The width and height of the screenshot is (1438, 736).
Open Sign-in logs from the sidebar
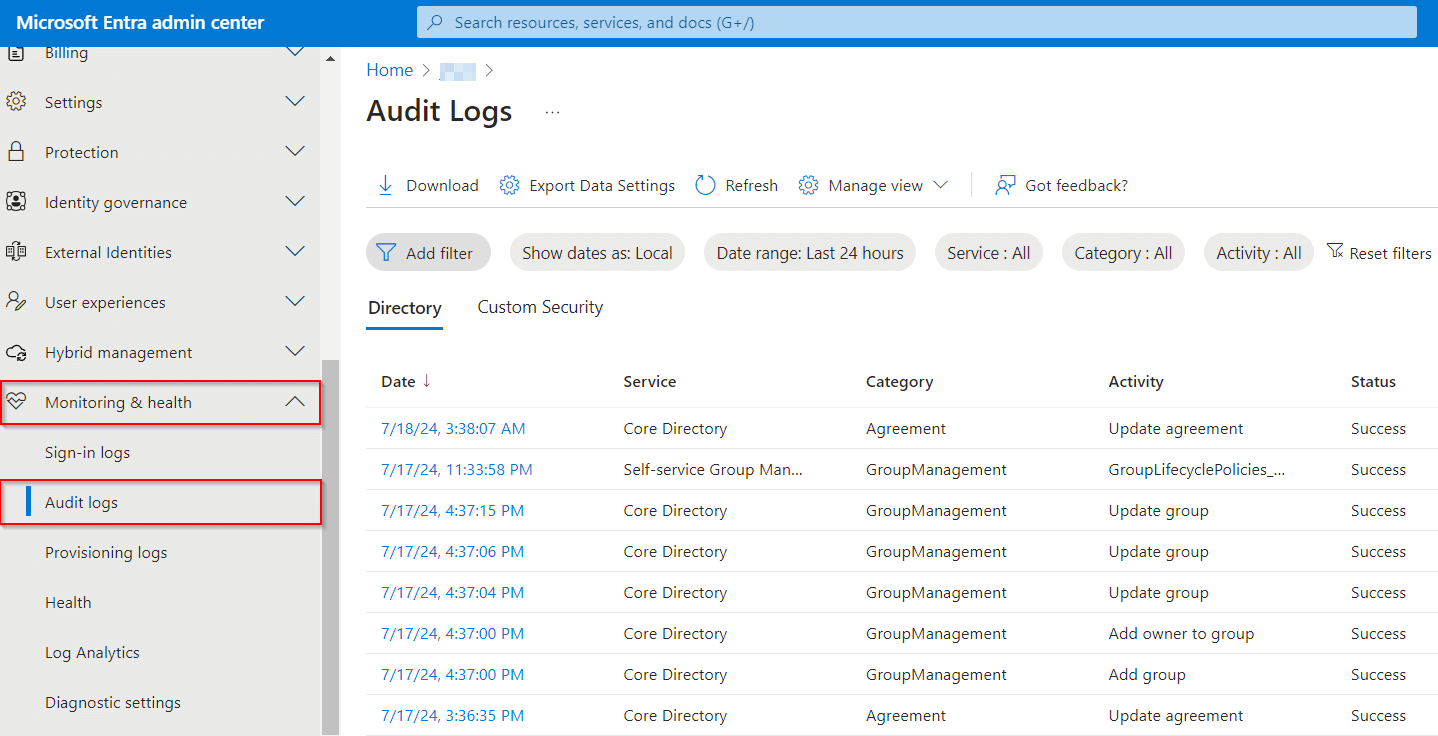point(88,452)
